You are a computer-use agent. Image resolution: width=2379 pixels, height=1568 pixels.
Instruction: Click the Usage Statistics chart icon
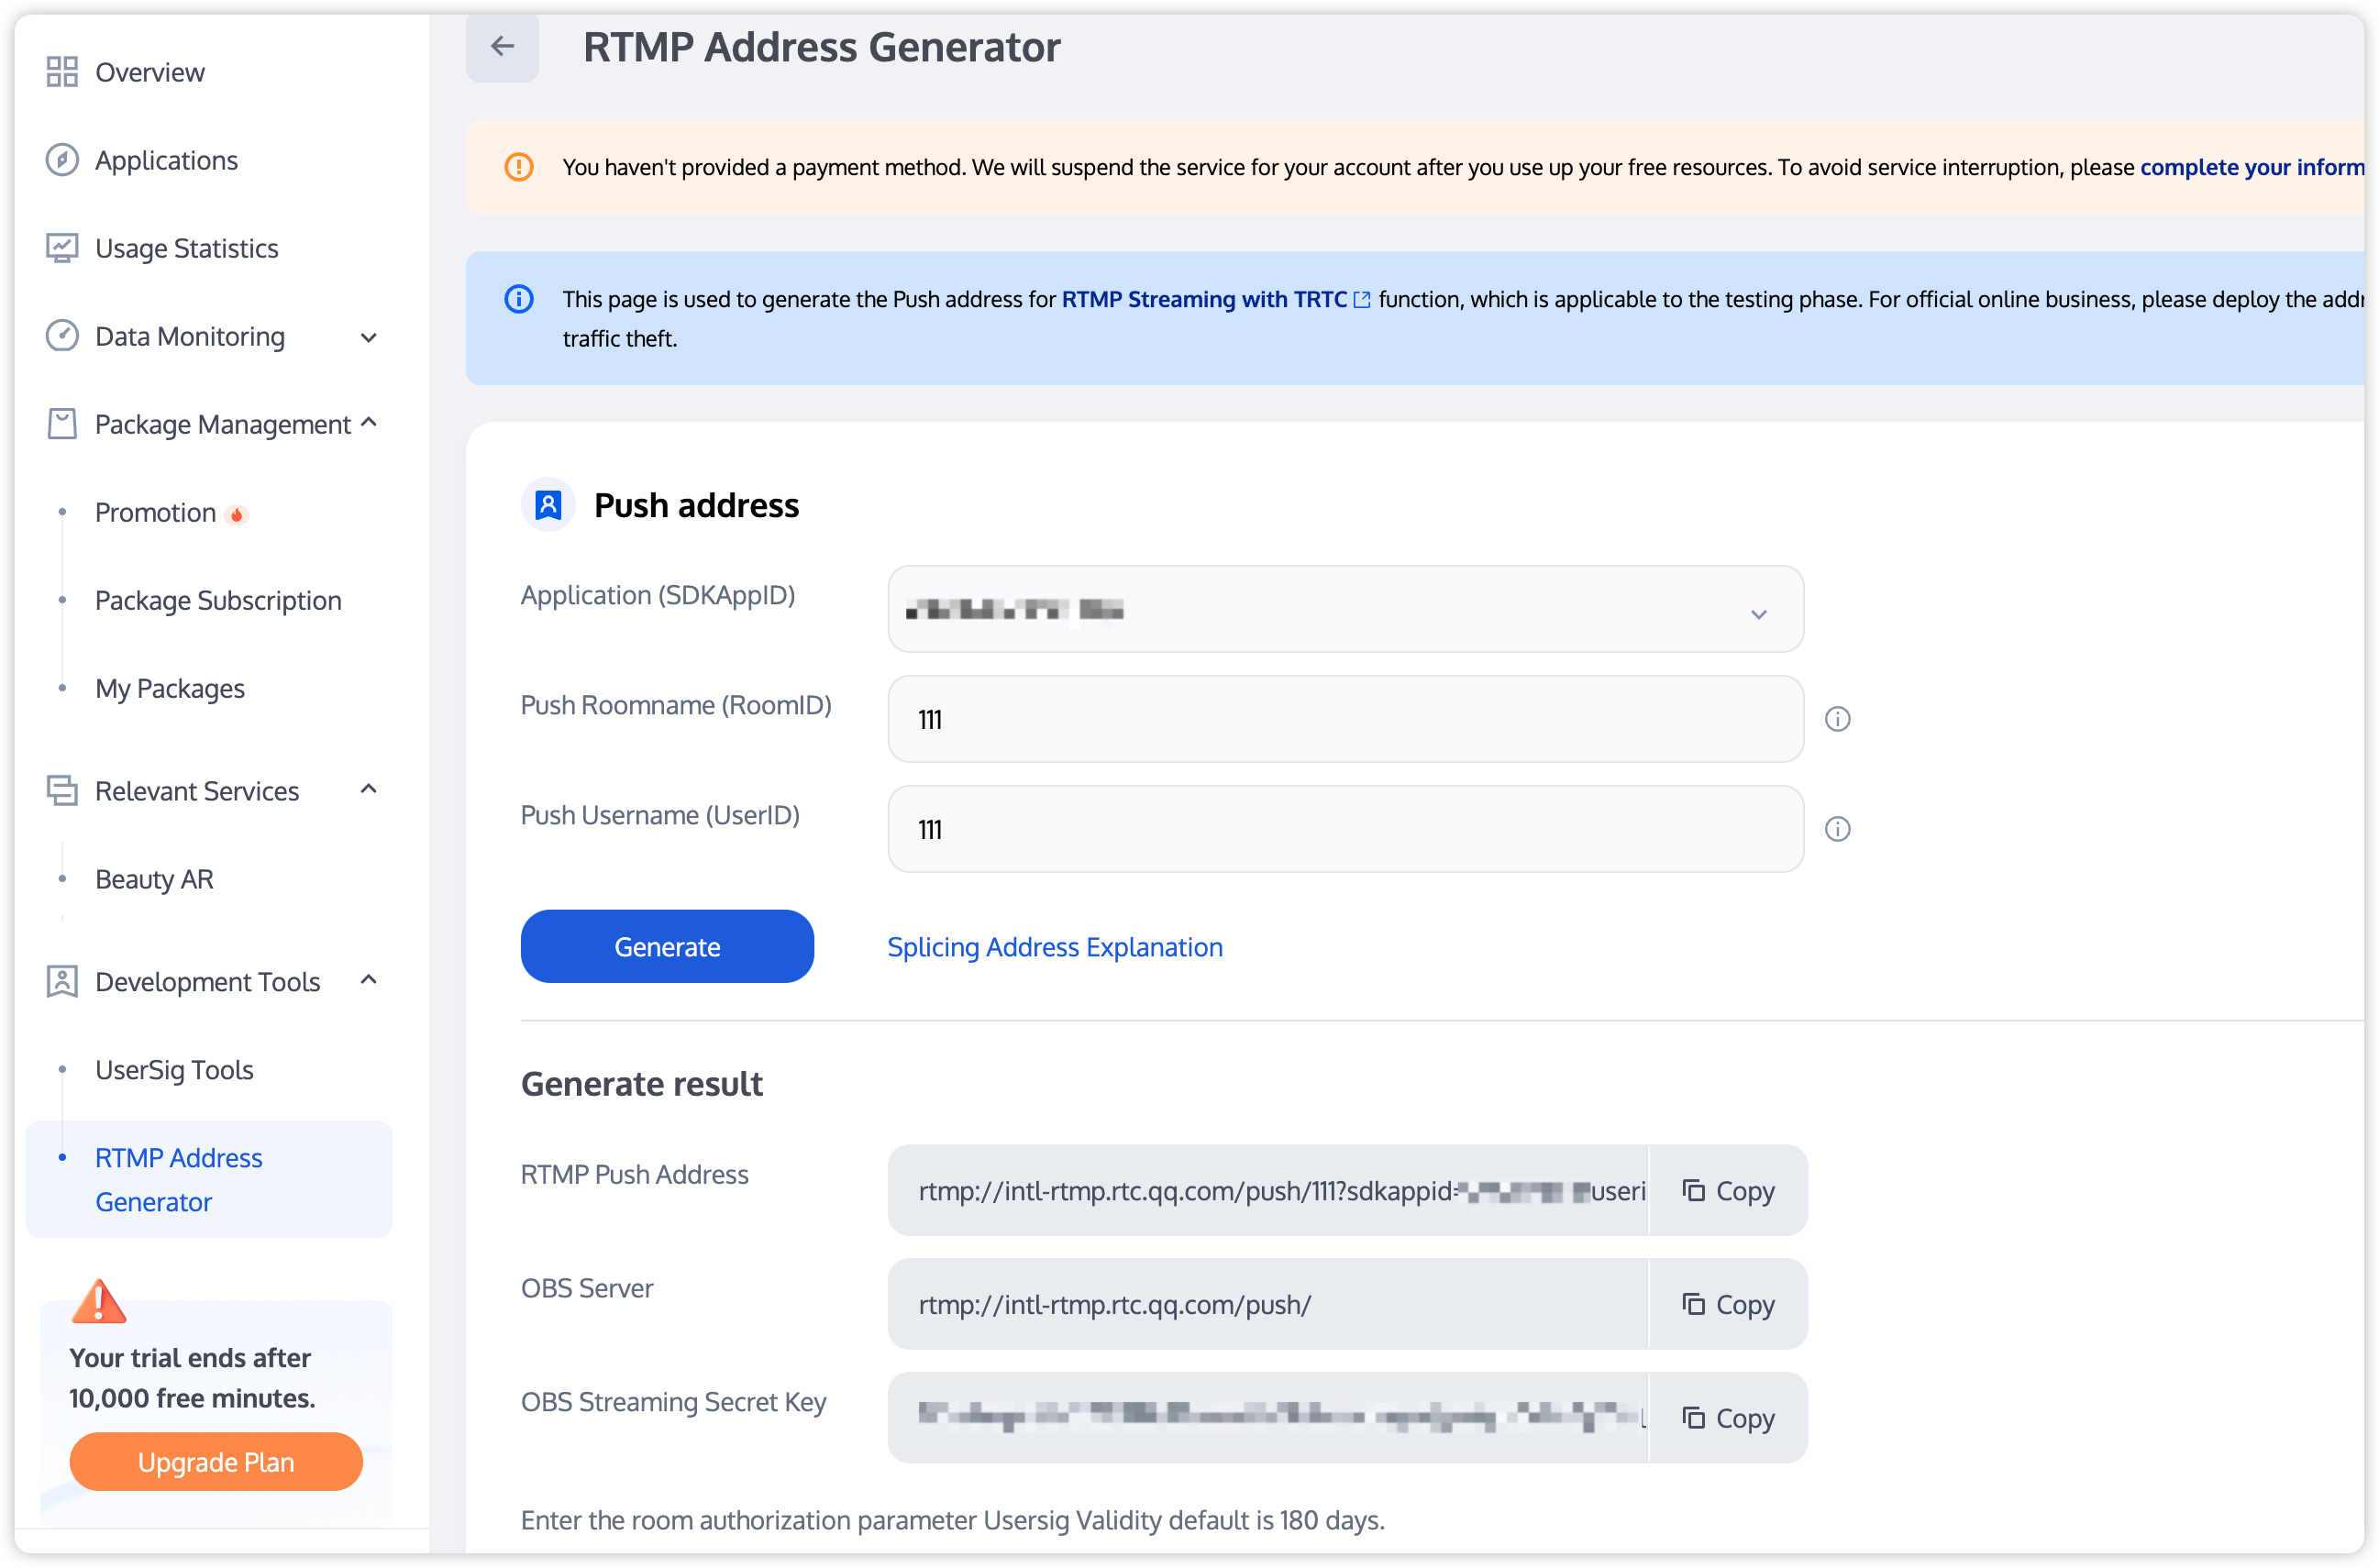[x=62, y=248]
